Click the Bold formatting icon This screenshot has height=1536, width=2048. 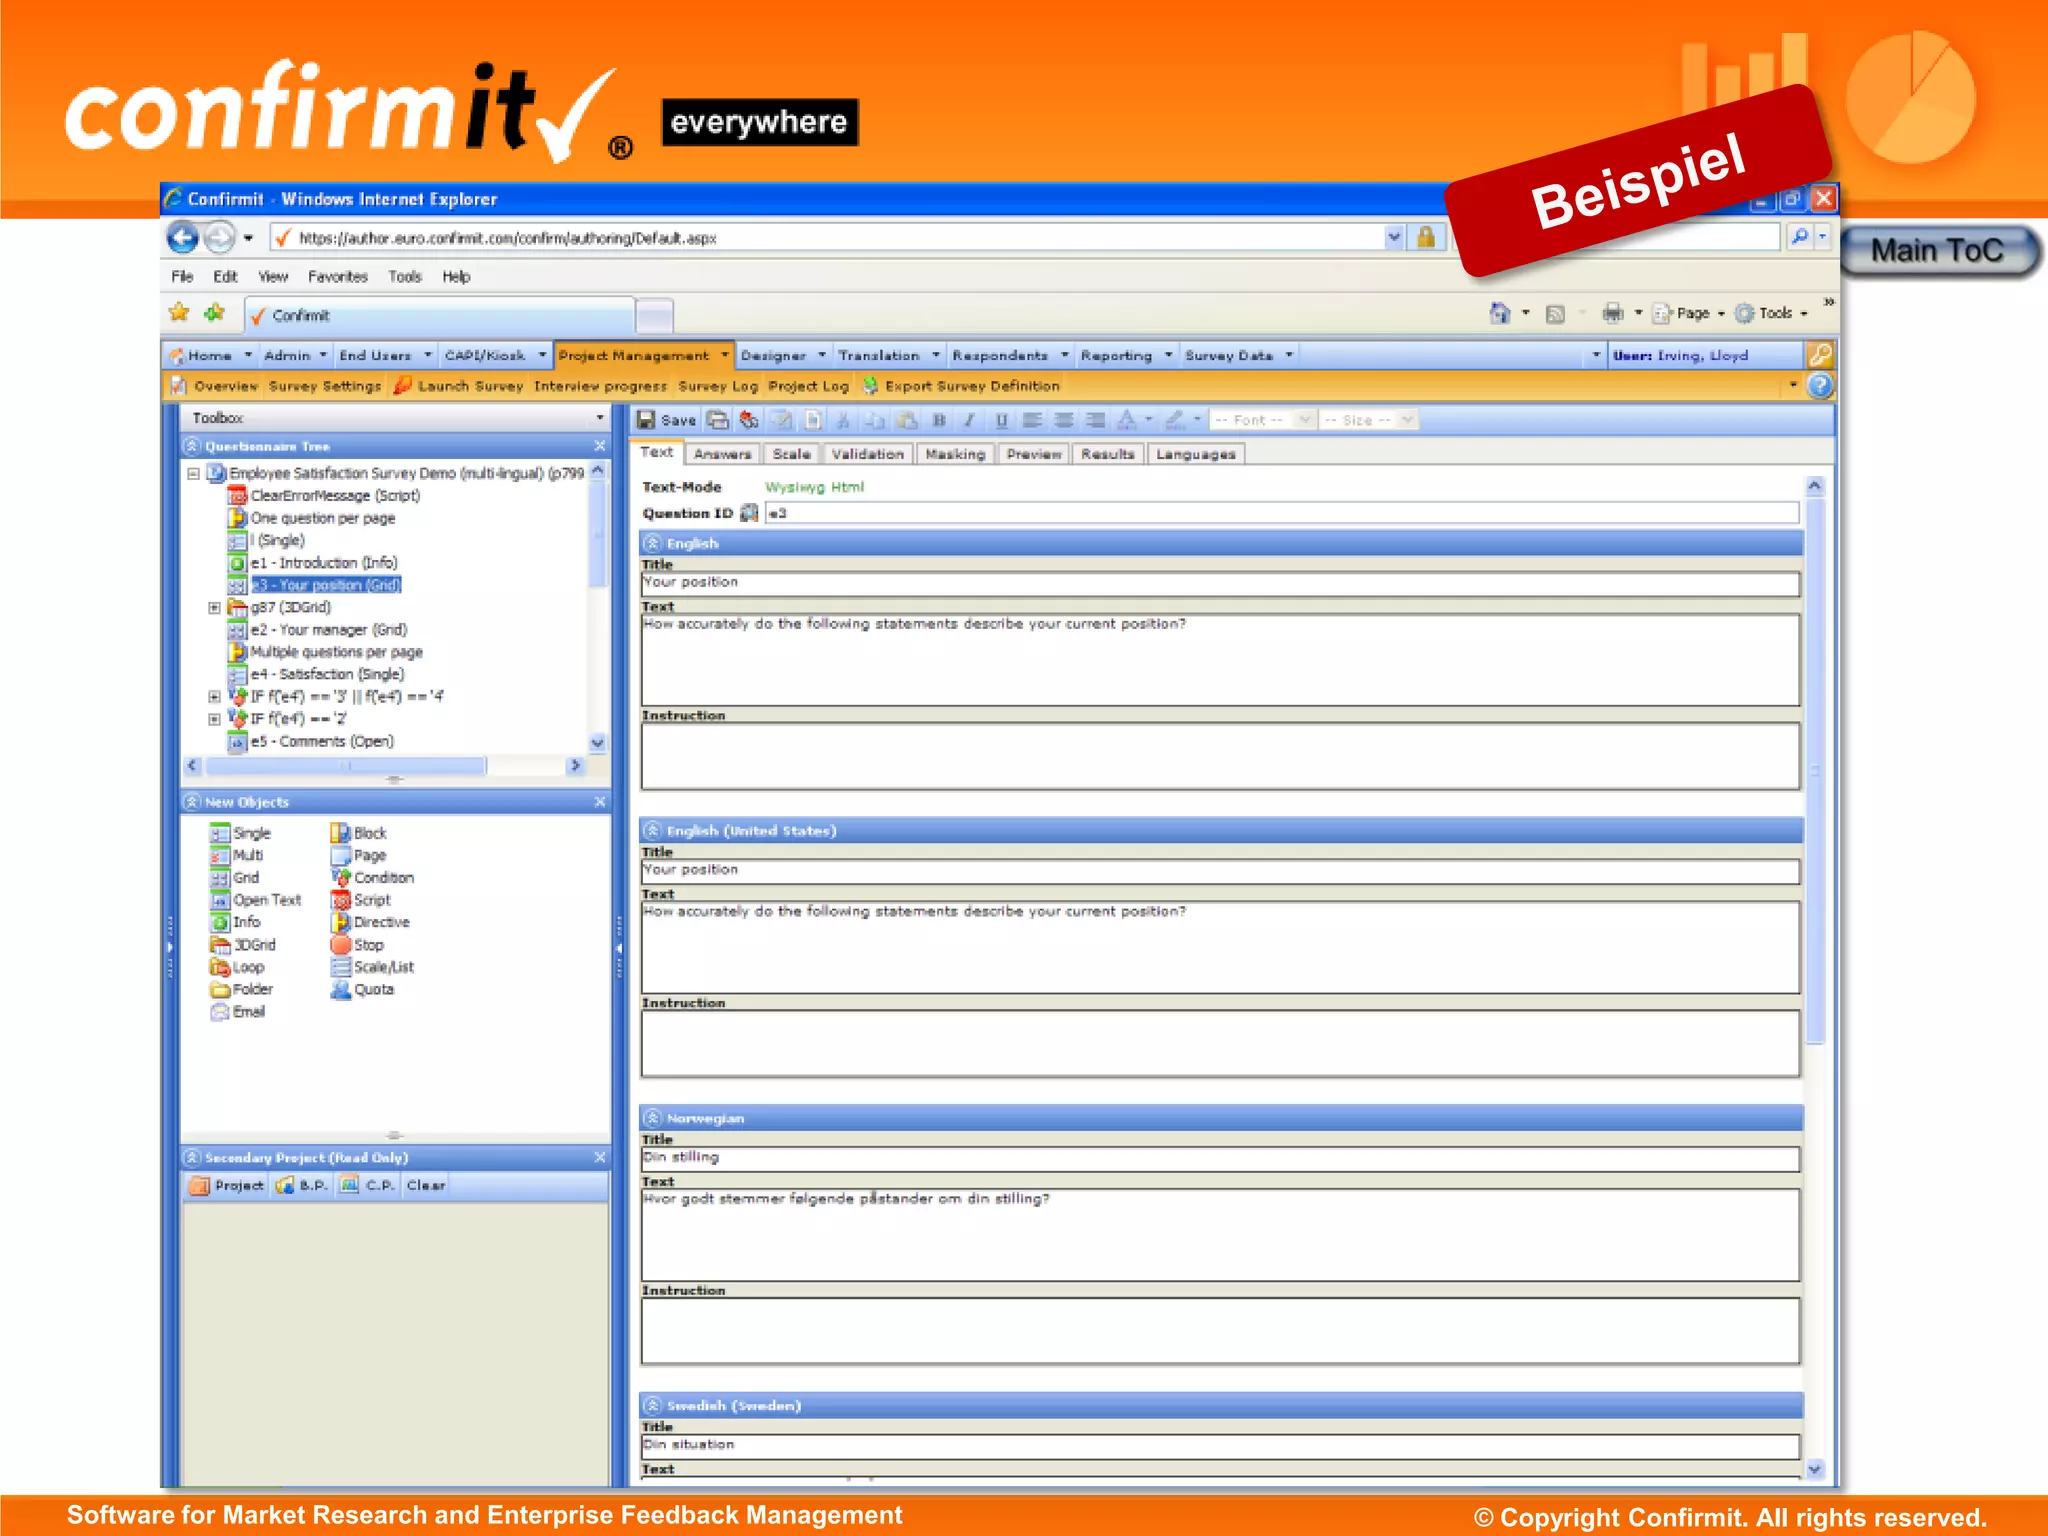point(938,420)
